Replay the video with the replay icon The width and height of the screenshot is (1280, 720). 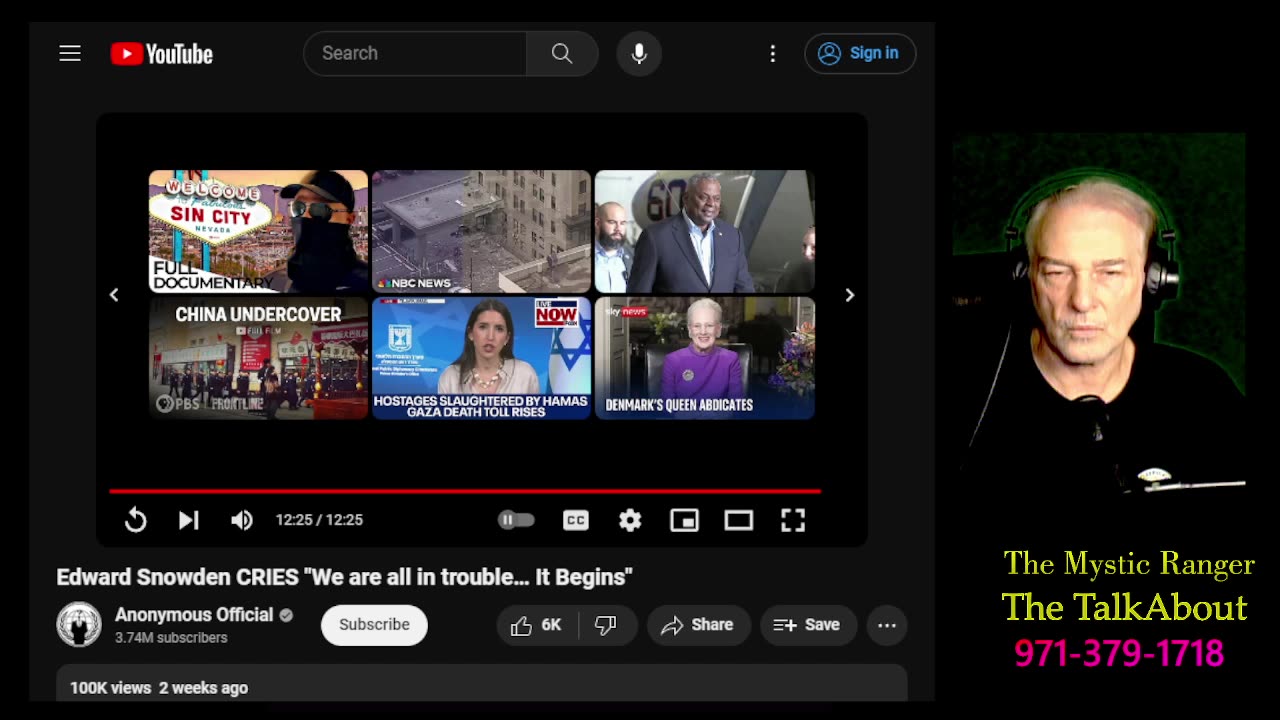pos(136,520)
